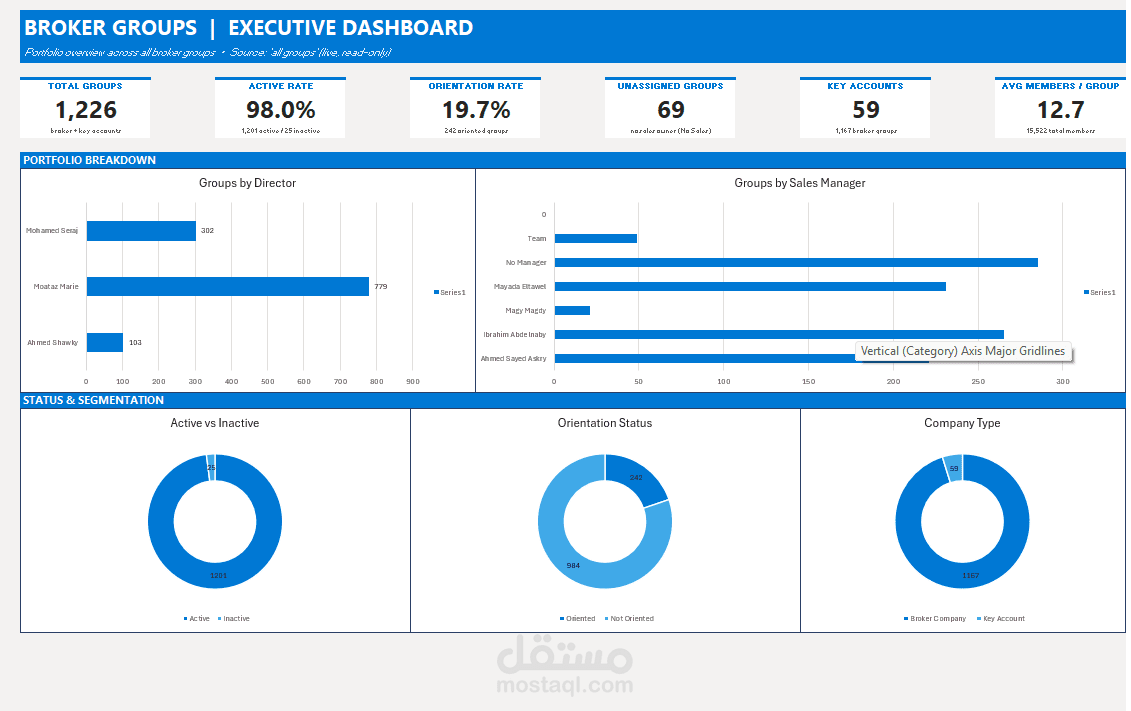Click the "1,167 broker groups" caption
1131x711 pixels.
(866, 131)
